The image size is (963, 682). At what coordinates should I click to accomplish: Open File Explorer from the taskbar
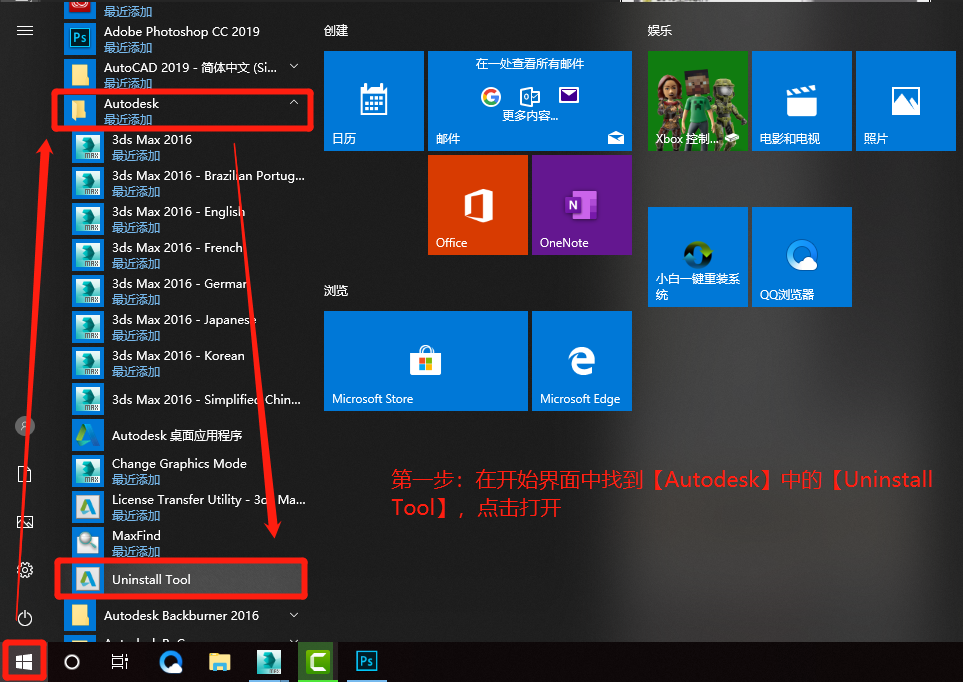219,662
